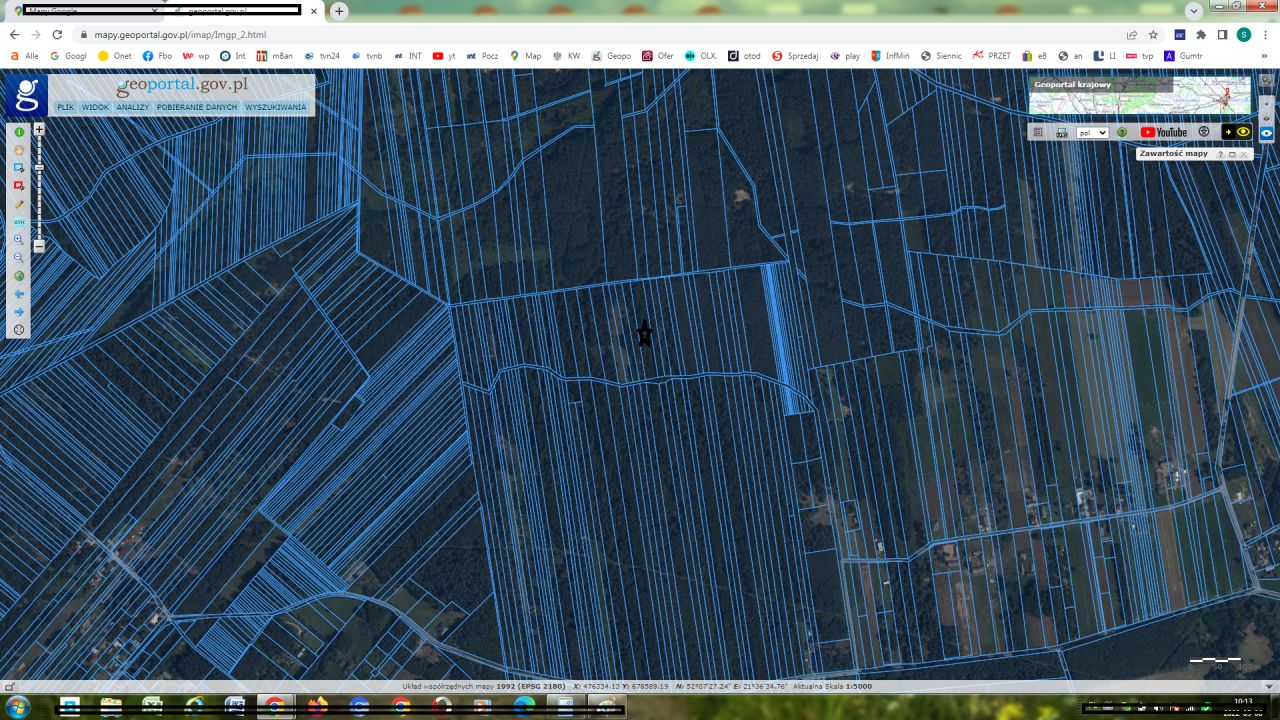The width and height of the screenshot is (1280, 720).
Task: Open a new browser tab
Action: coord(339,11)
